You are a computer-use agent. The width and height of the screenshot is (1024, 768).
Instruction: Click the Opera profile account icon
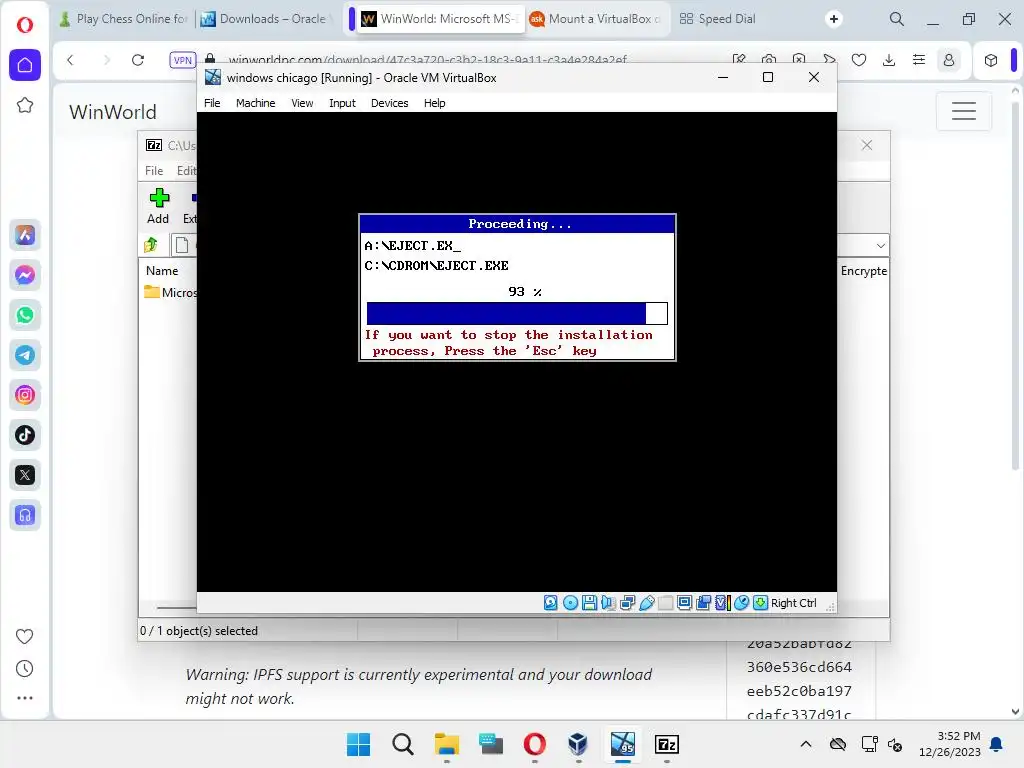click(949, 60)
